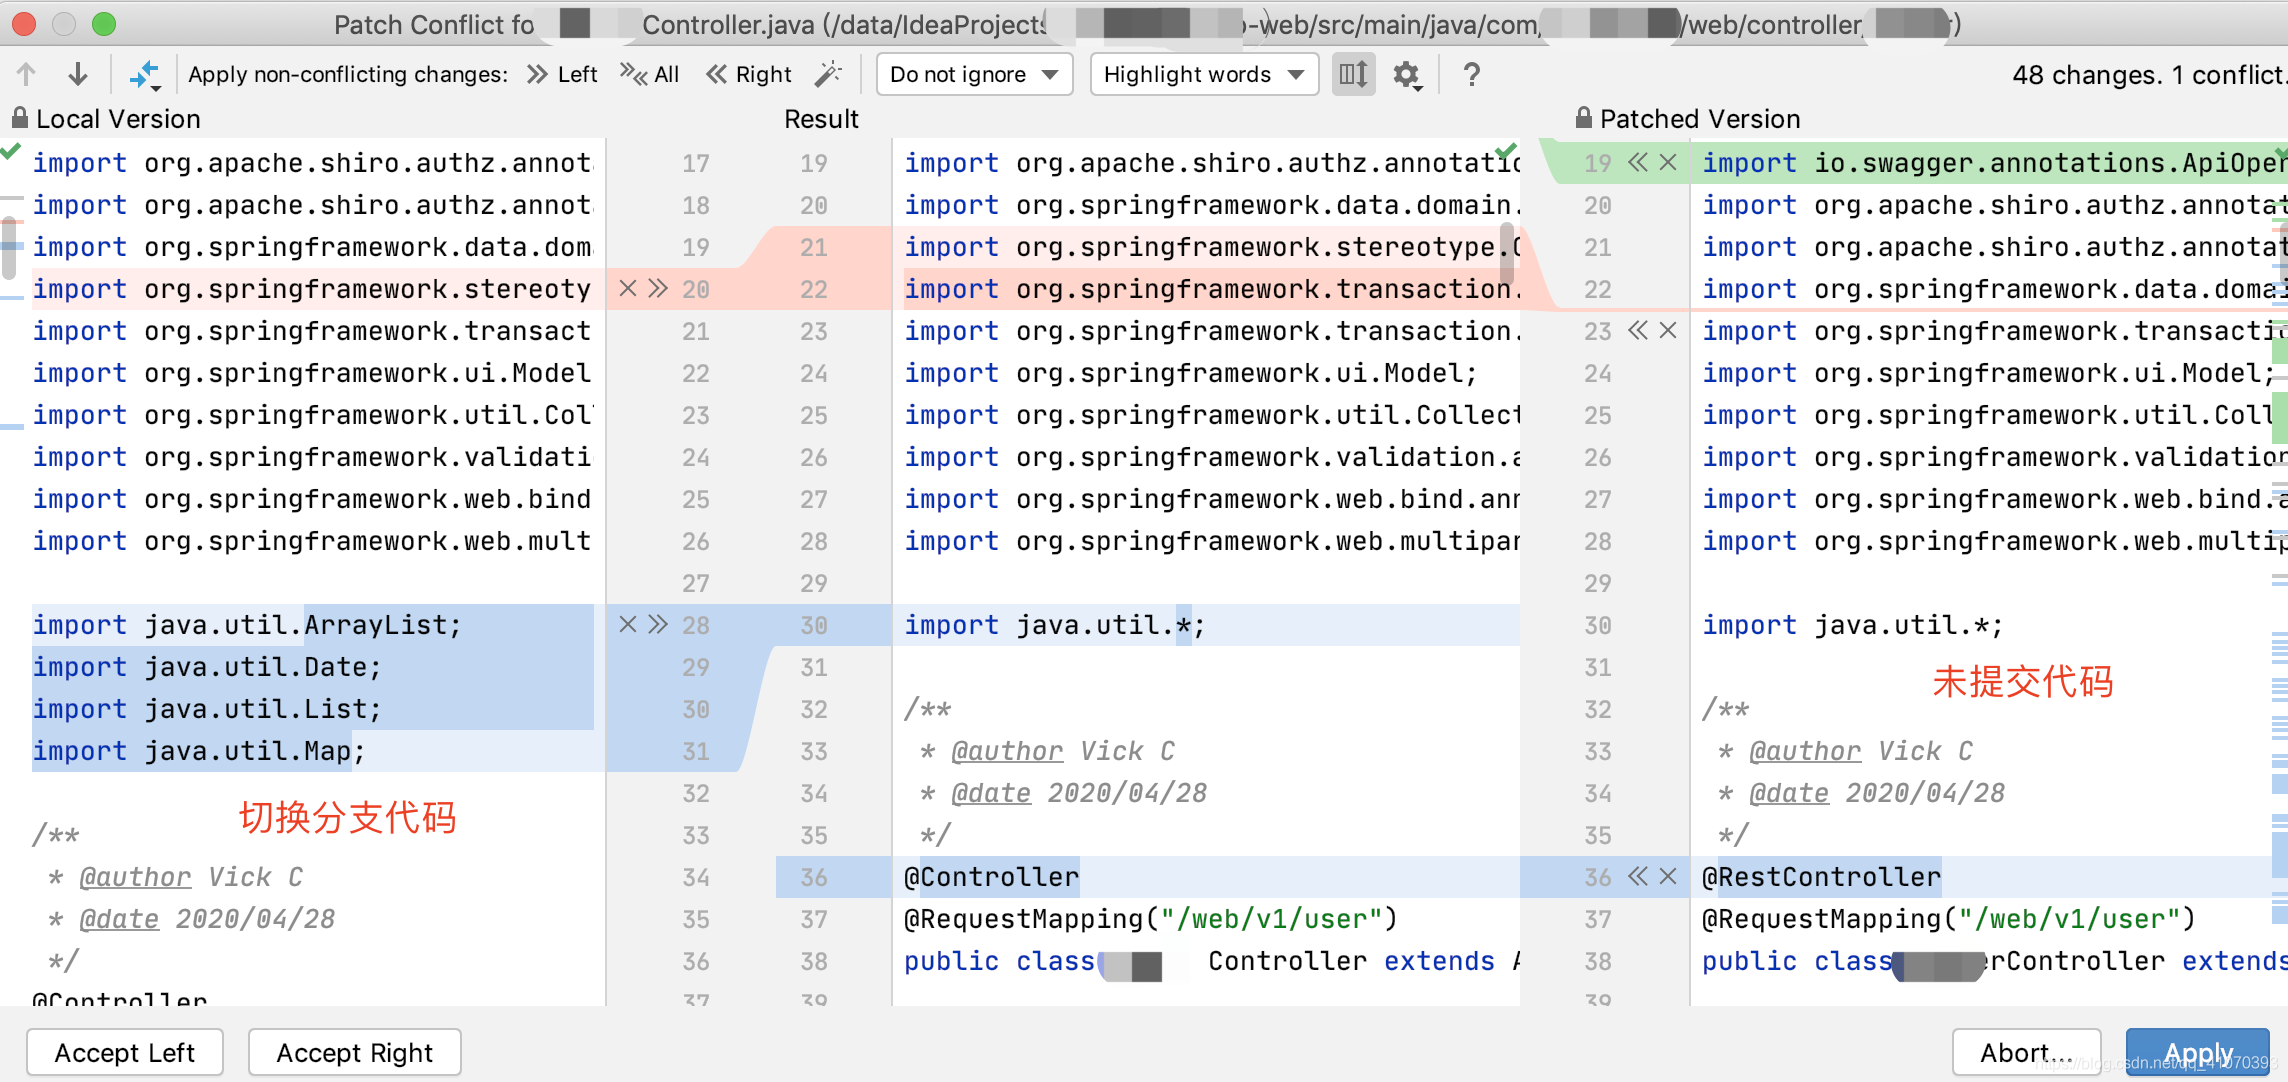This screenshot has width=2288, height=1082.
Task: Accept right change for @RestController line
Action: 1637,877
